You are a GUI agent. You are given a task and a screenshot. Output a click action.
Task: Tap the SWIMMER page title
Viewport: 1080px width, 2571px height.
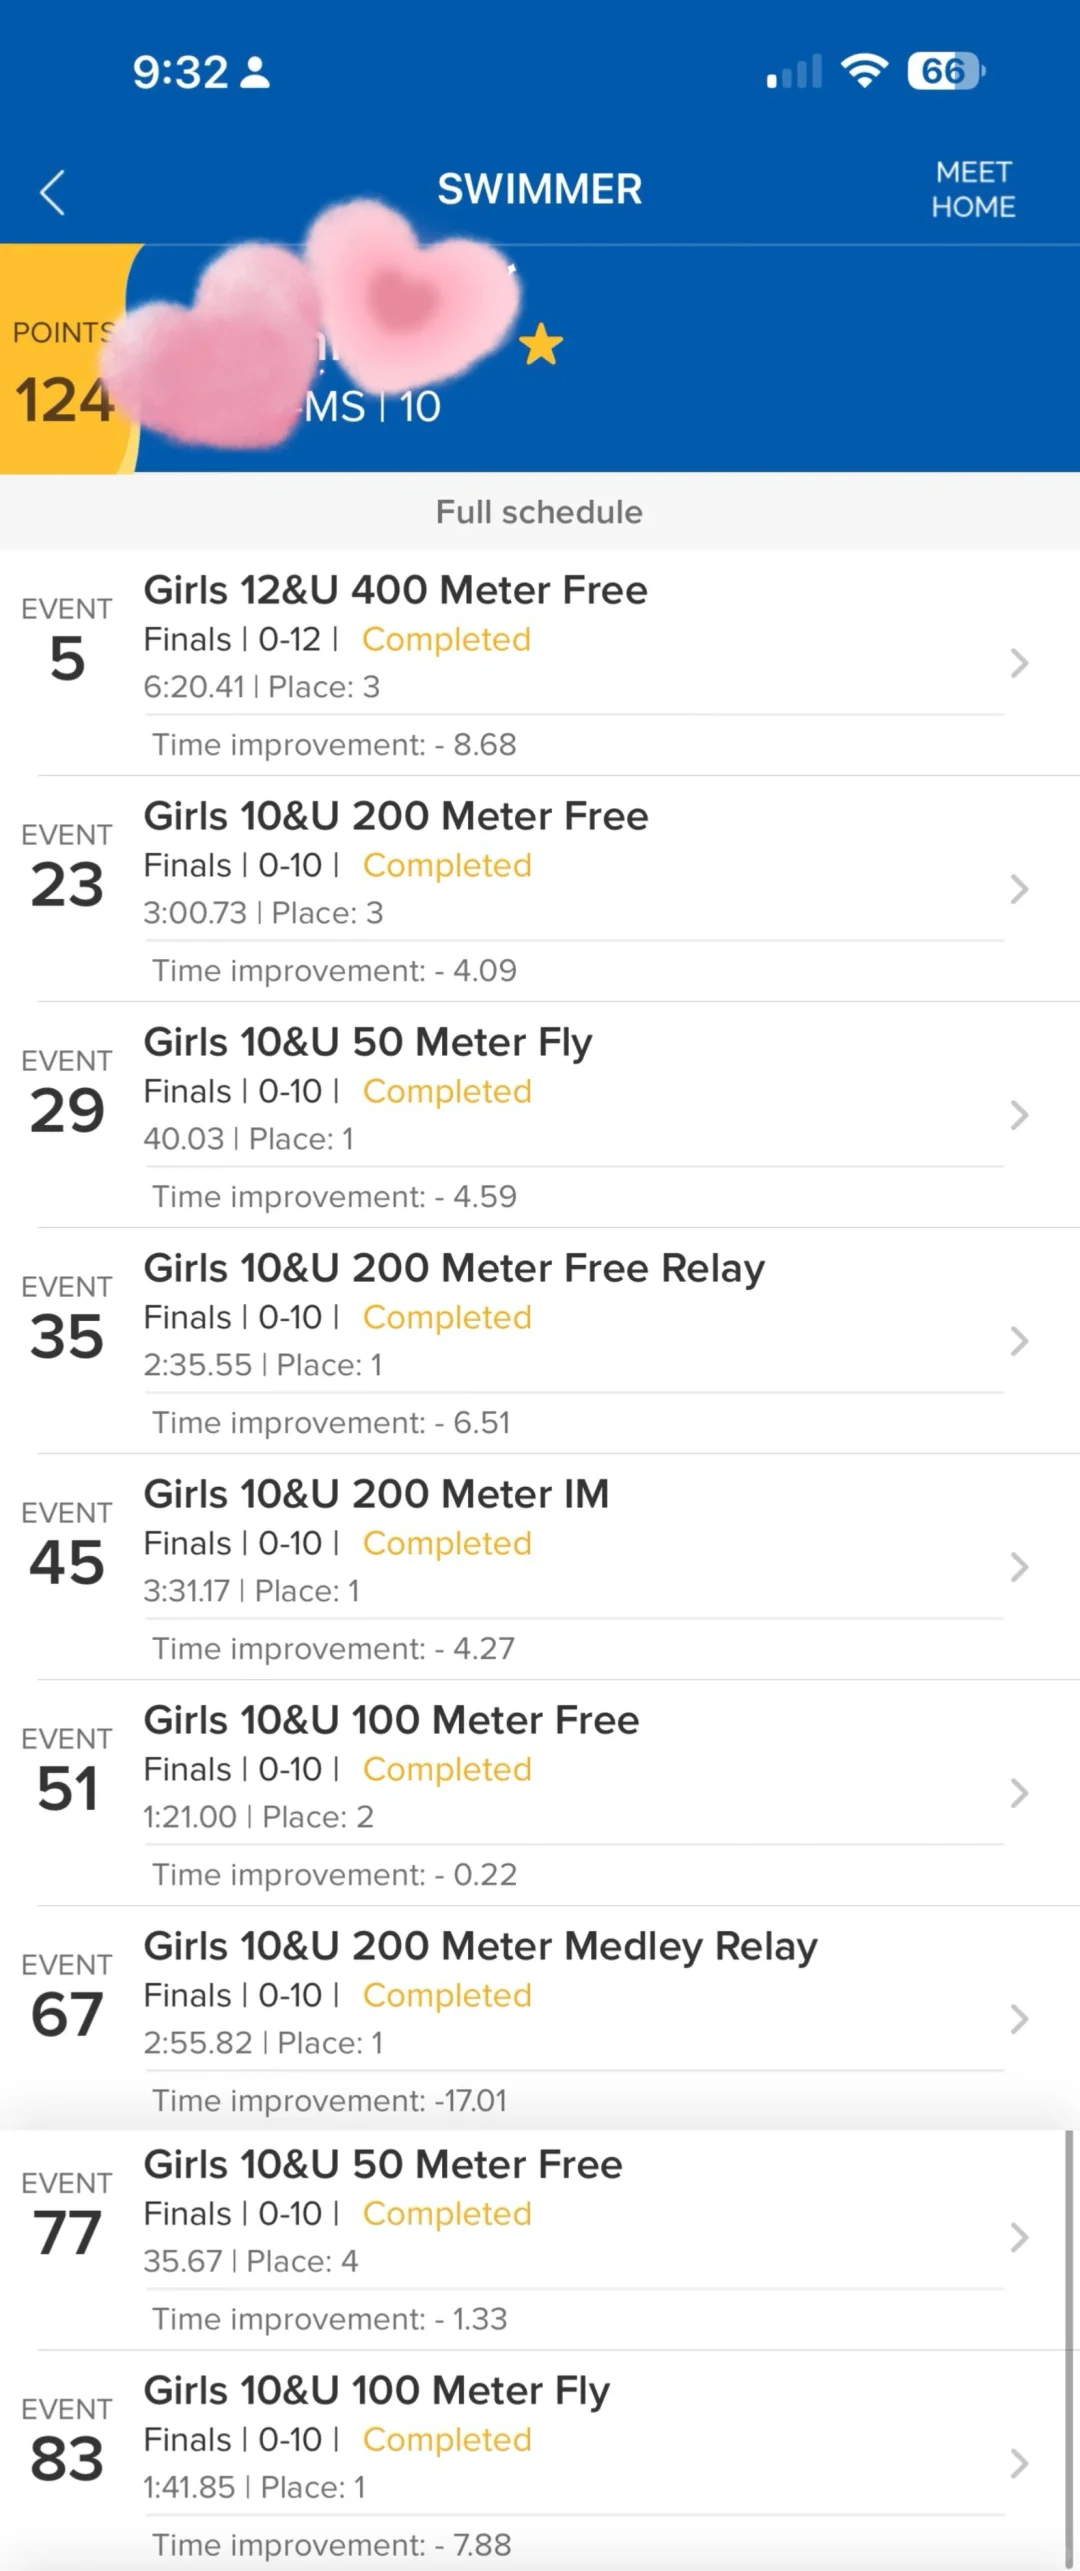(540, 189)
